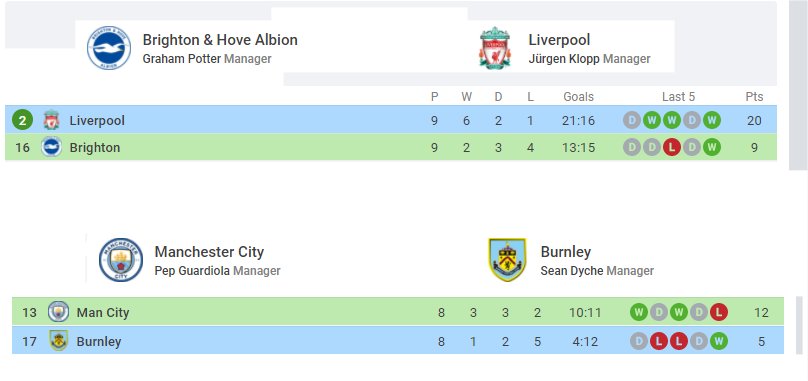Click the Pts column header
The image size is (808, 381).
click(x=754, y=96)
